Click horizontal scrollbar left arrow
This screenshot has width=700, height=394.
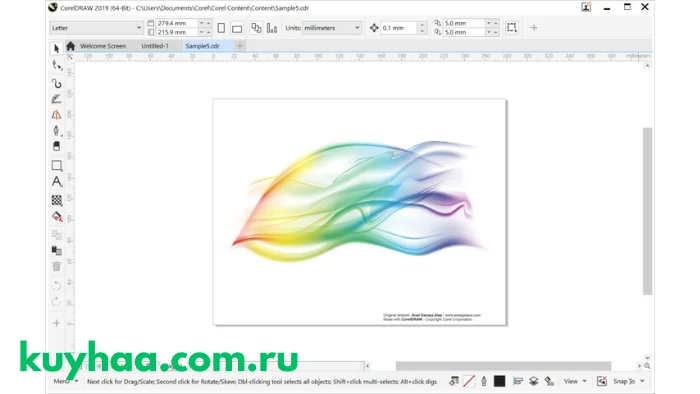367,366
